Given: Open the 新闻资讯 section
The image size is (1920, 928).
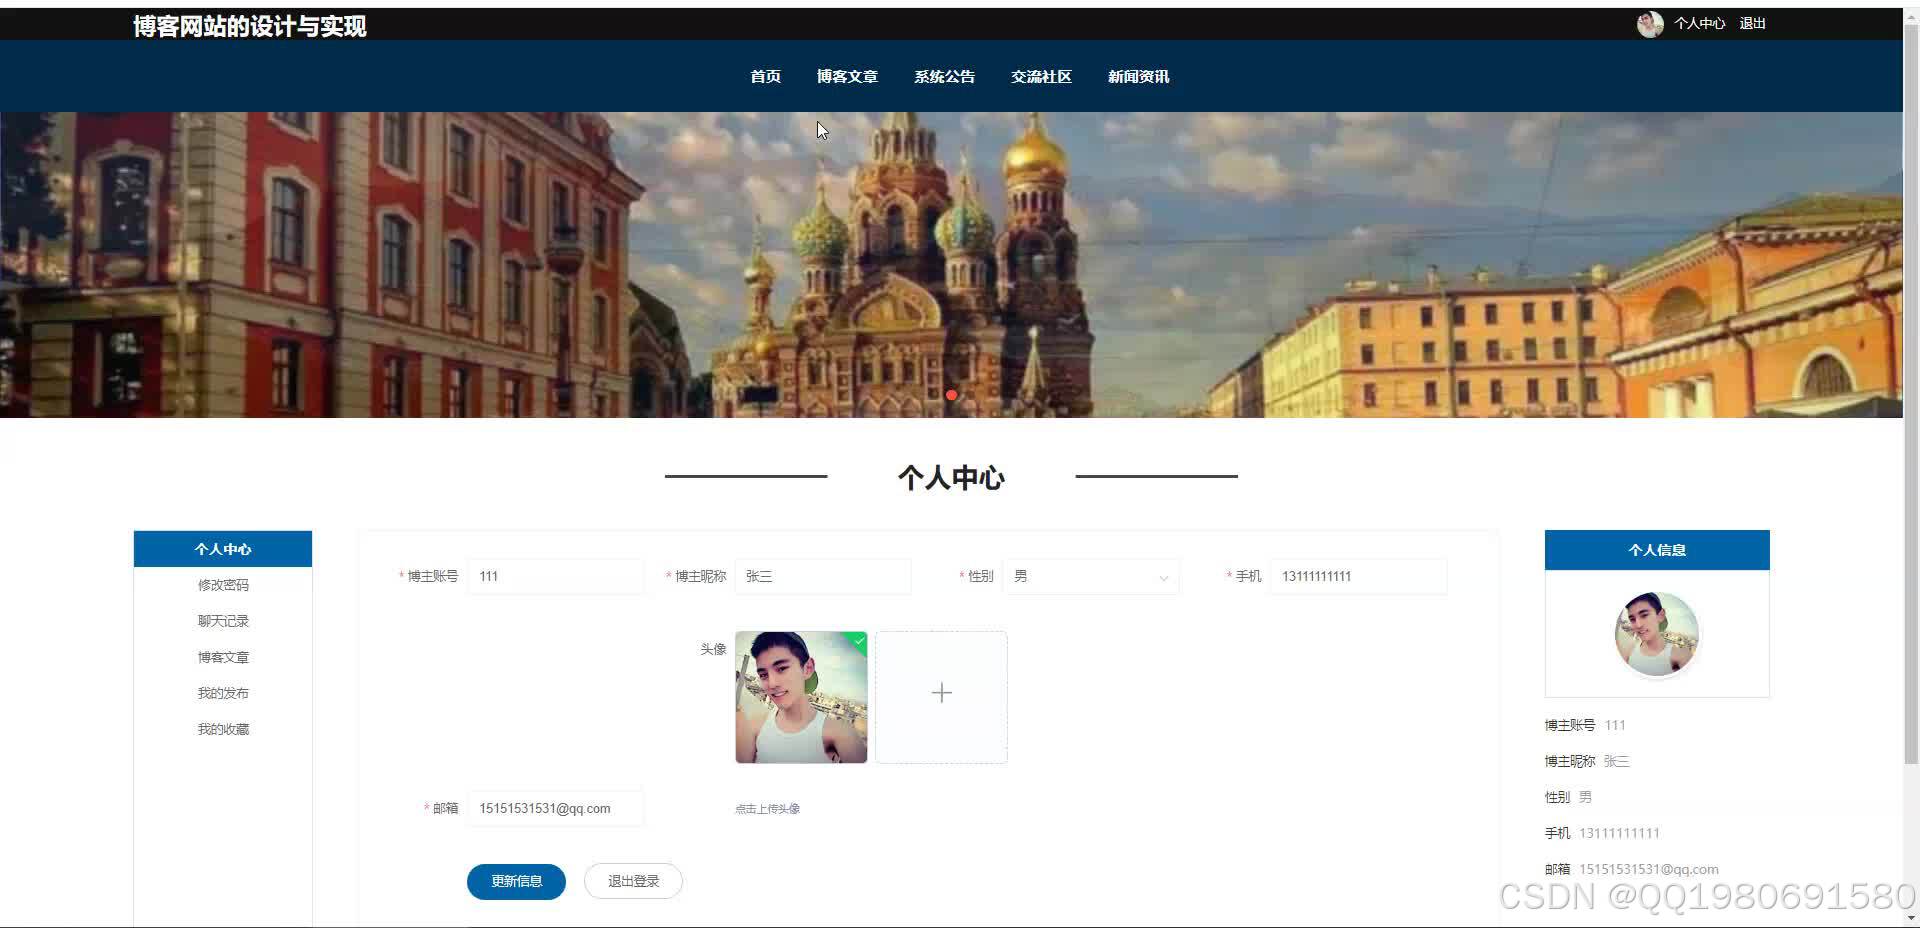Looking at the screenshot, I should [x=1137, y=76].
